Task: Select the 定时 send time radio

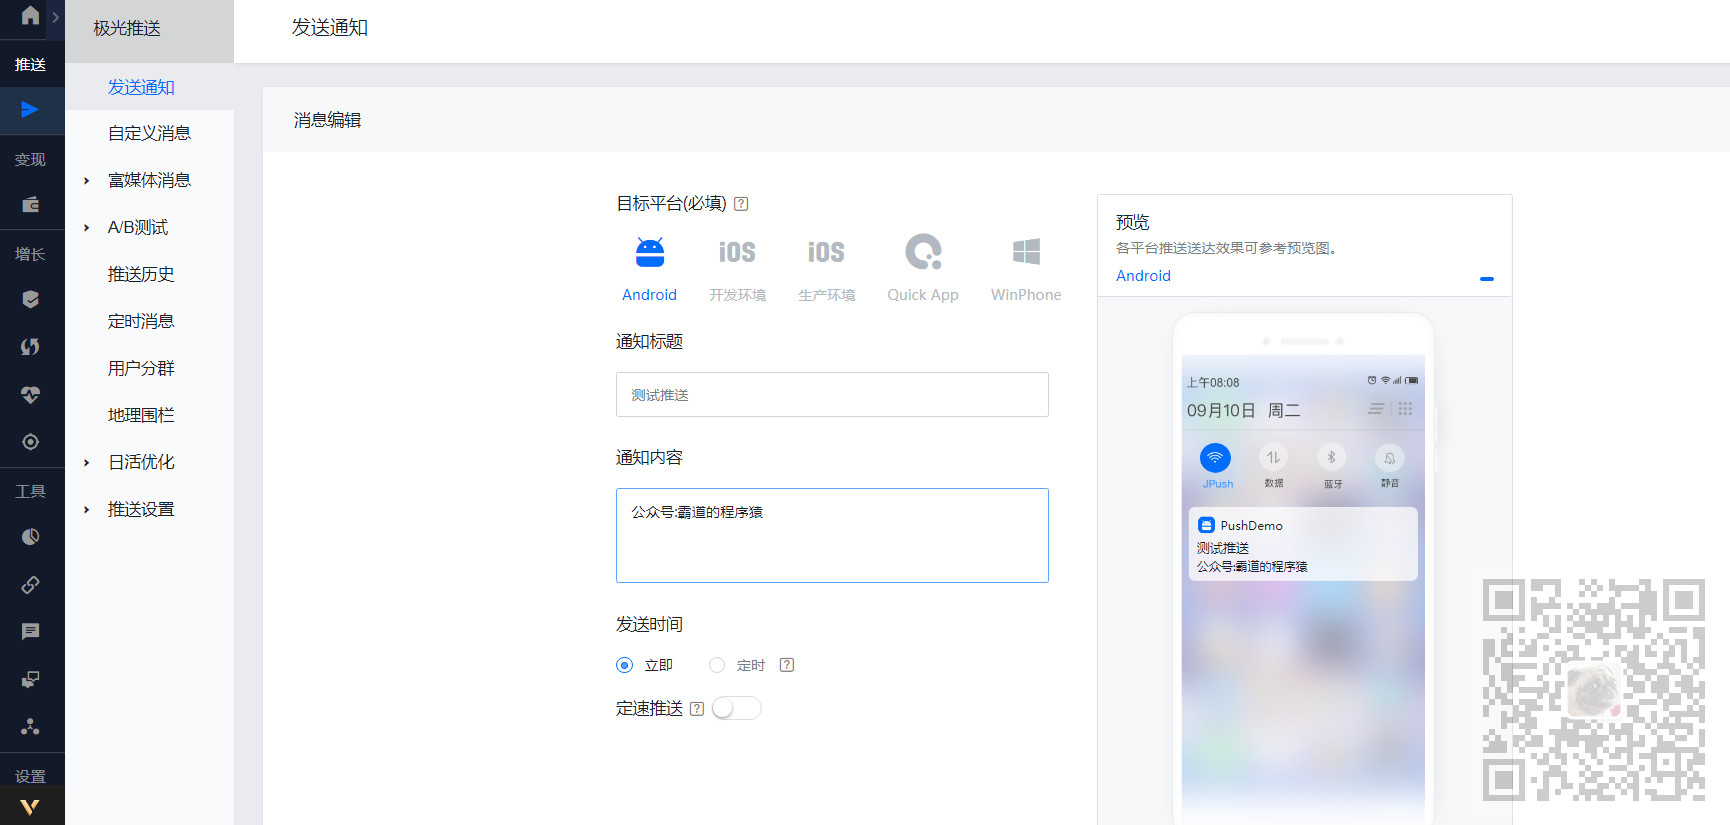Action: point(717,665)
